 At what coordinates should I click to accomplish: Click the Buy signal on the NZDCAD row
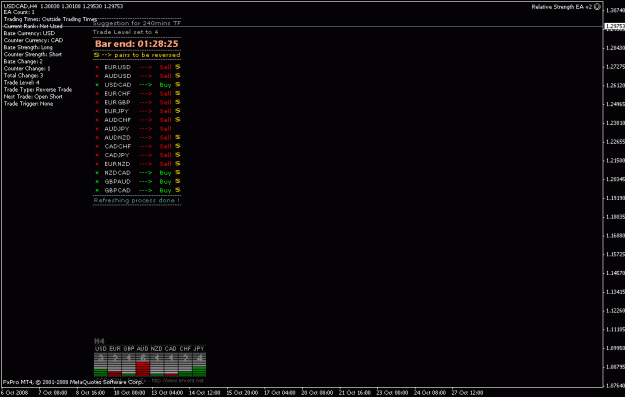click(165, 173)
